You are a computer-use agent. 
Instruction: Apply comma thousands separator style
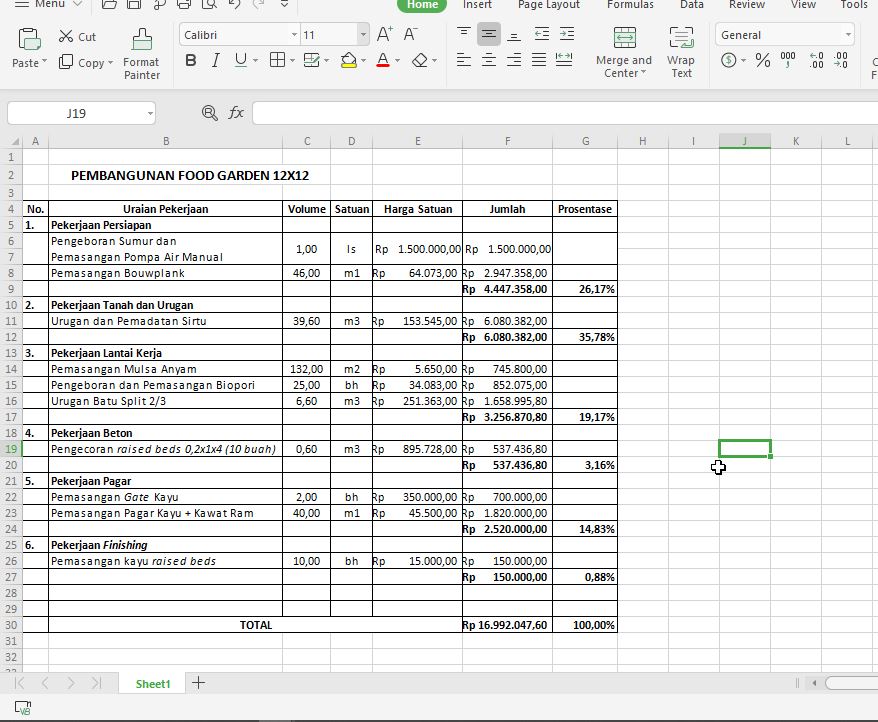coord(788,60)
